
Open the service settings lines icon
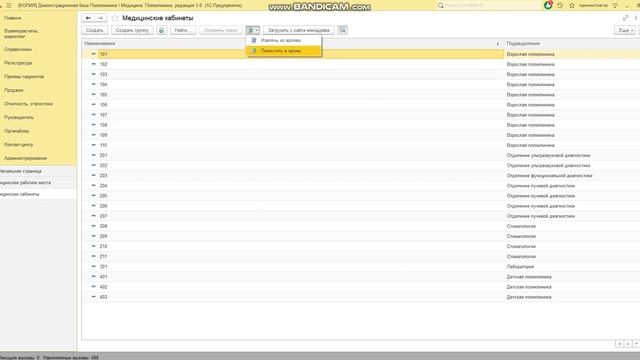coord(615,5)
